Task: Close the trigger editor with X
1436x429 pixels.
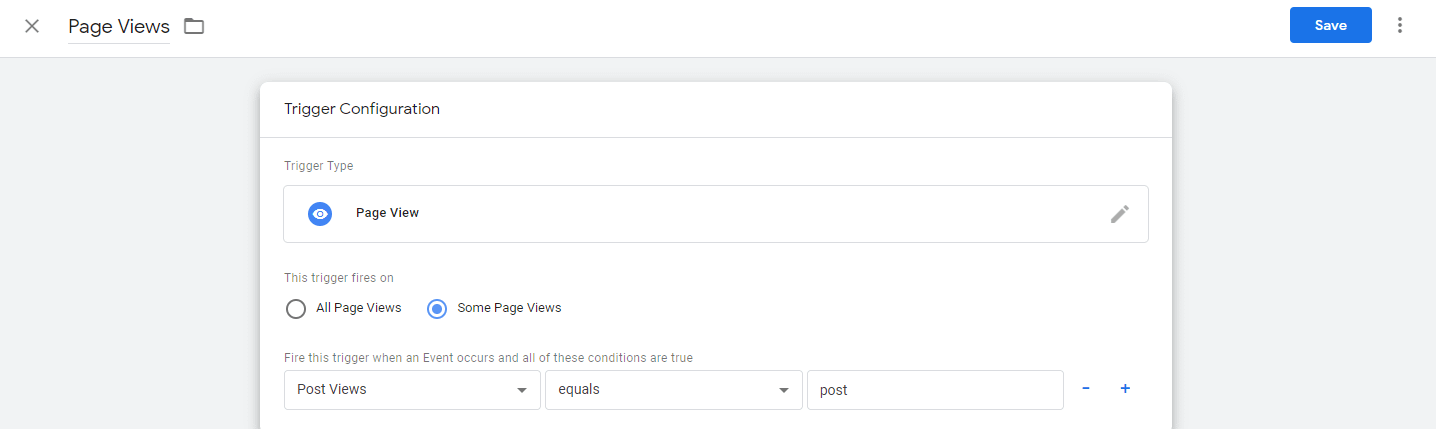Action: [x=32, y=26]
